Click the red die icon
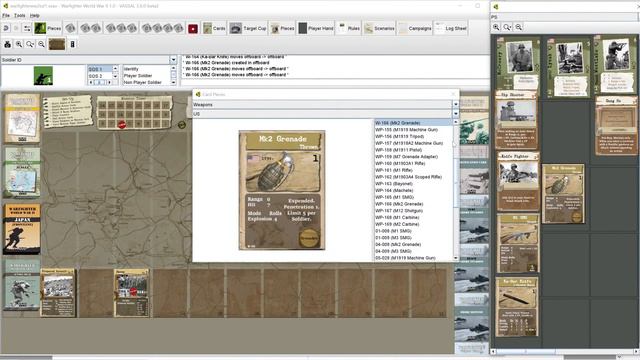Image resolution: width=640 pixels, height=360 pixels. pyautogui.click(x=193, y=29)
